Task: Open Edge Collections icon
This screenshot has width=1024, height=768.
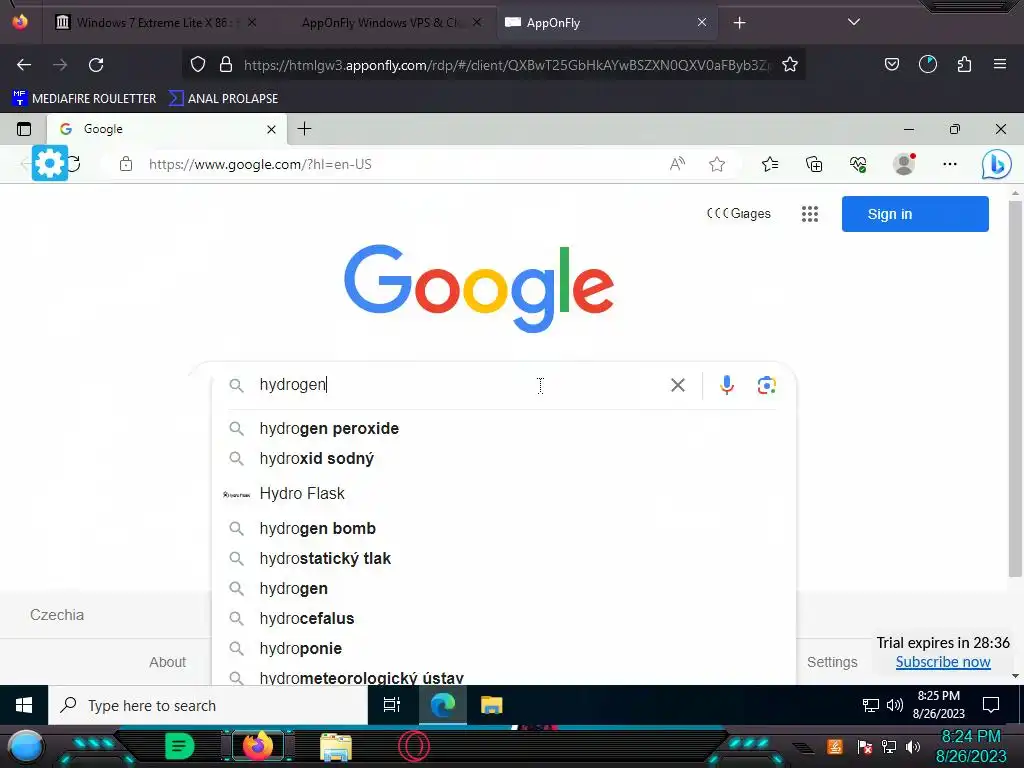Action: click(814, 164)
